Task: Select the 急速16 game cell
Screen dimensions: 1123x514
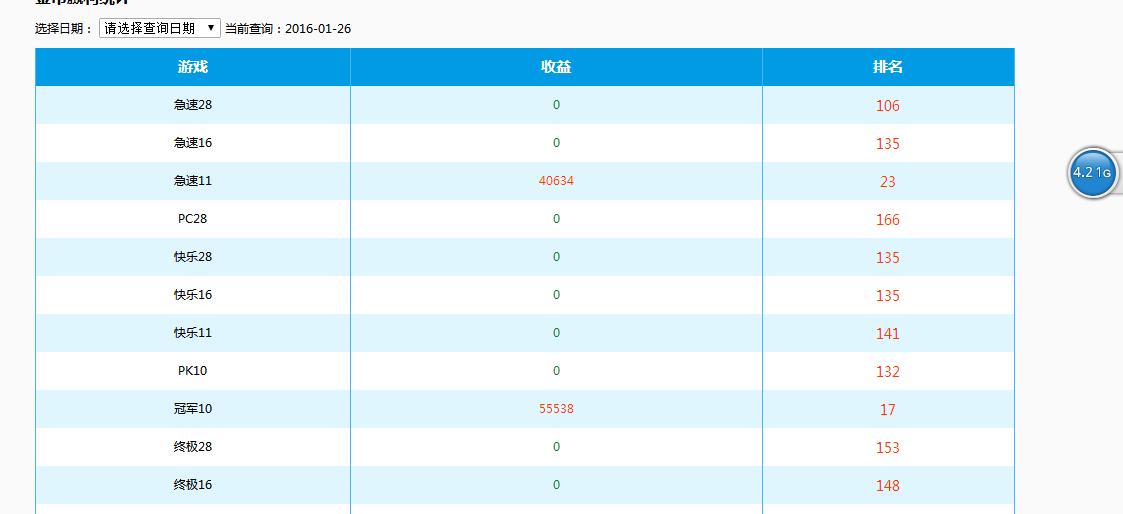Action: (x=193, y=143)
